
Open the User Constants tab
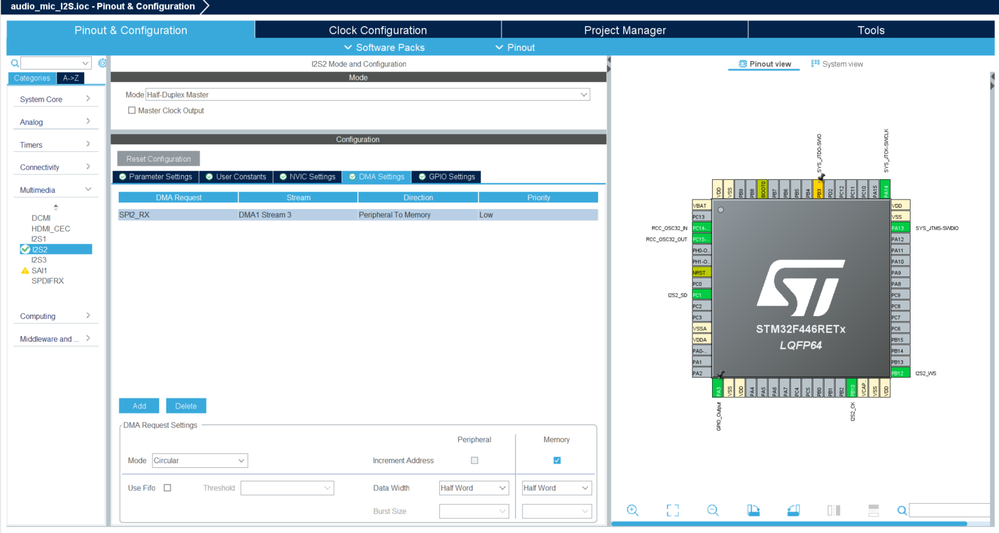click(236, 177)
